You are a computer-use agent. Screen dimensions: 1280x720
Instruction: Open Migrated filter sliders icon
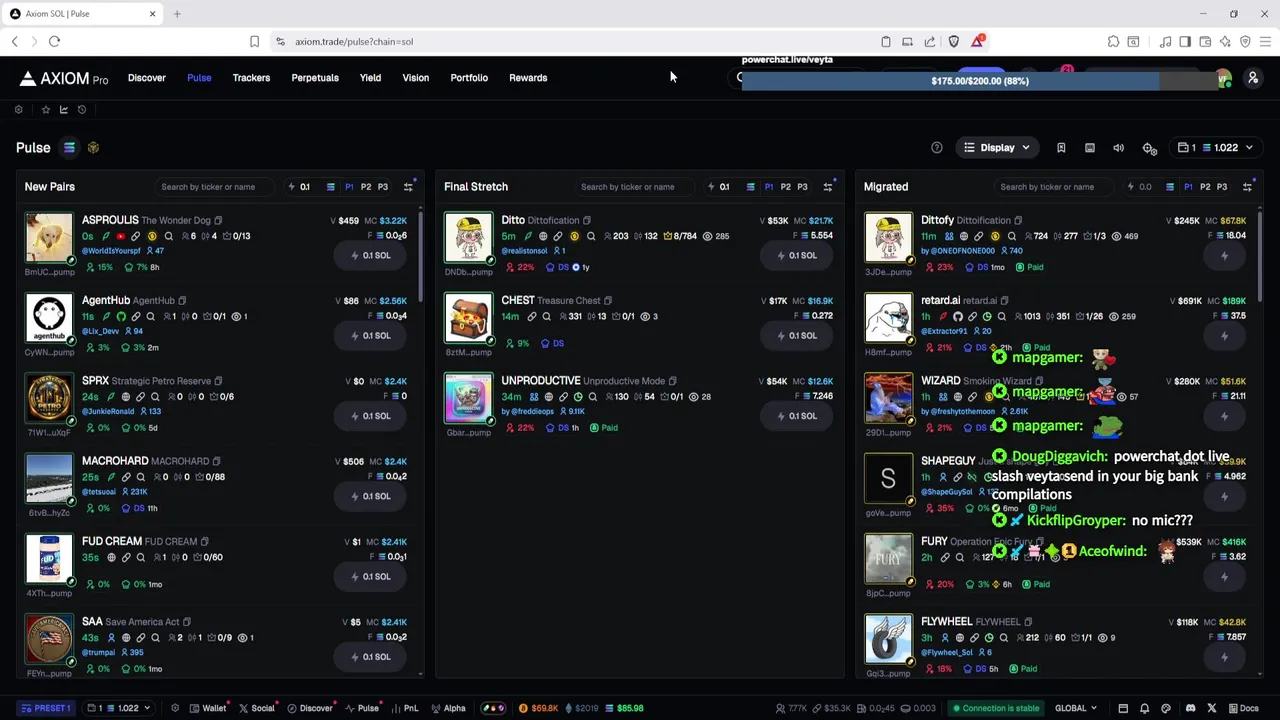coord(1247,187)
